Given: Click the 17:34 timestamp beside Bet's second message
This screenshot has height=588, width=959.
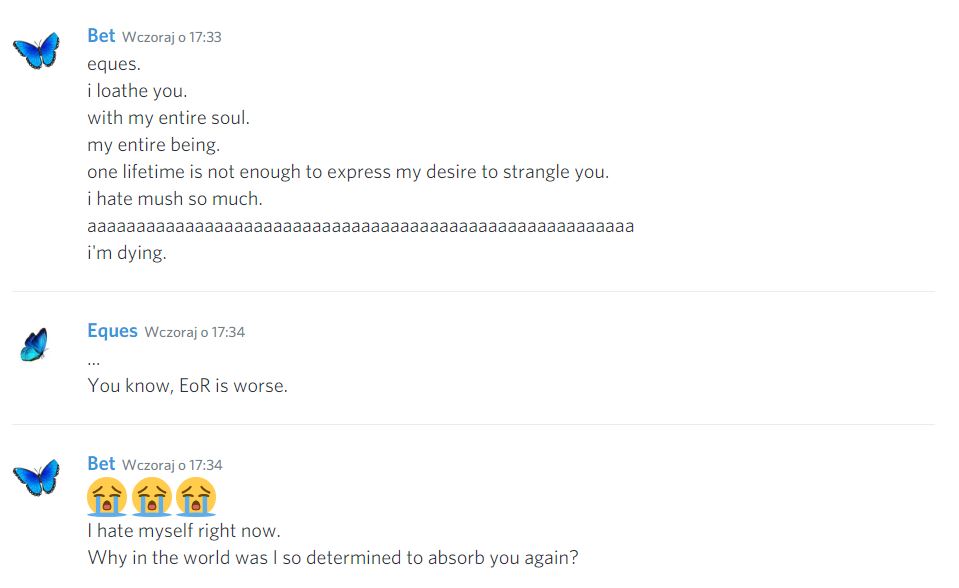Looking at the screenshot, I should tap(171, 465).
